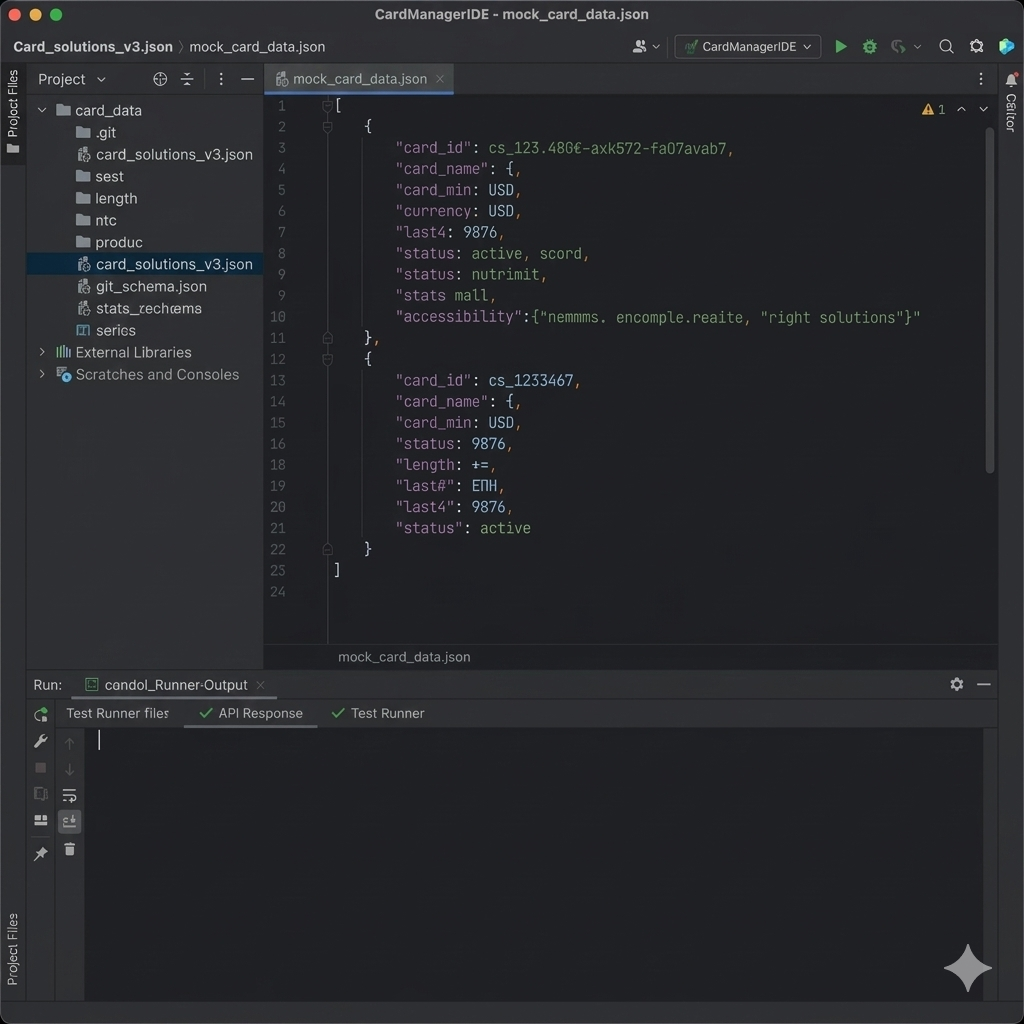Expand the External Libraries node
This screenshot has height=1024, width=1024.
[42, 352]
